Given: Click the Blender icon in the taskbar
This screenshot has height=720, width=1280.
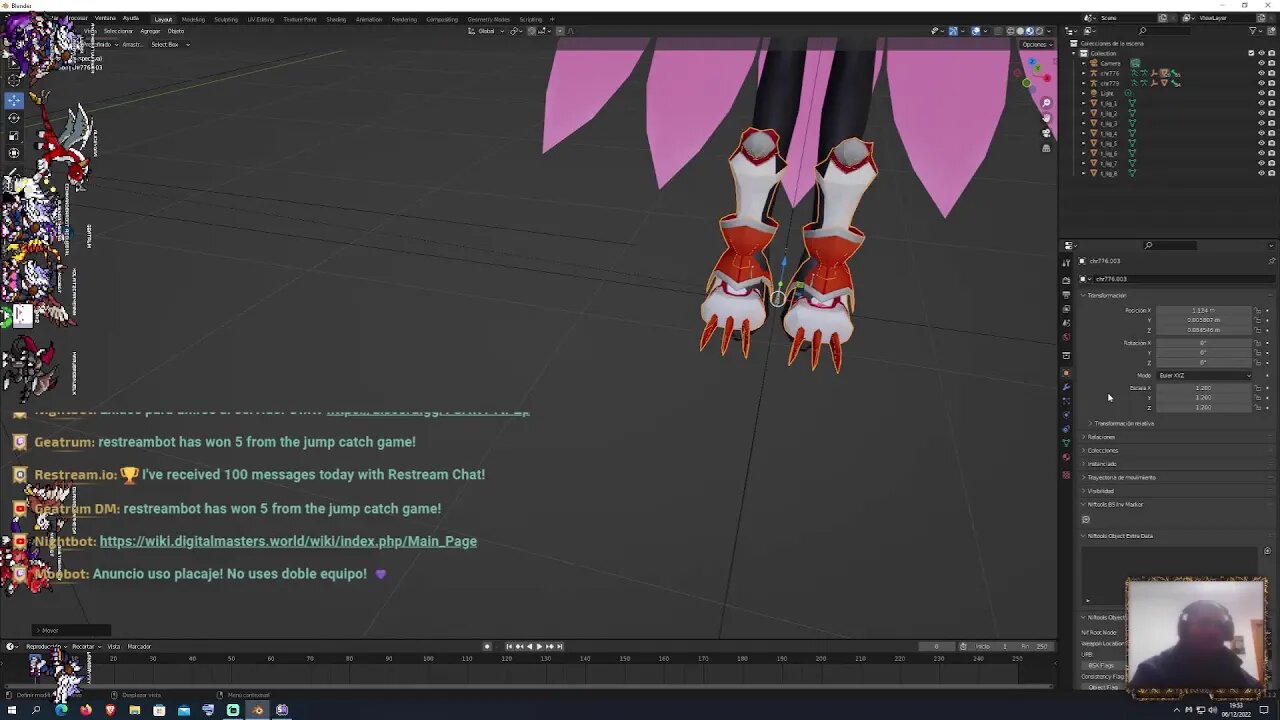Looking at the screenshot, I should tap(257, 710).
